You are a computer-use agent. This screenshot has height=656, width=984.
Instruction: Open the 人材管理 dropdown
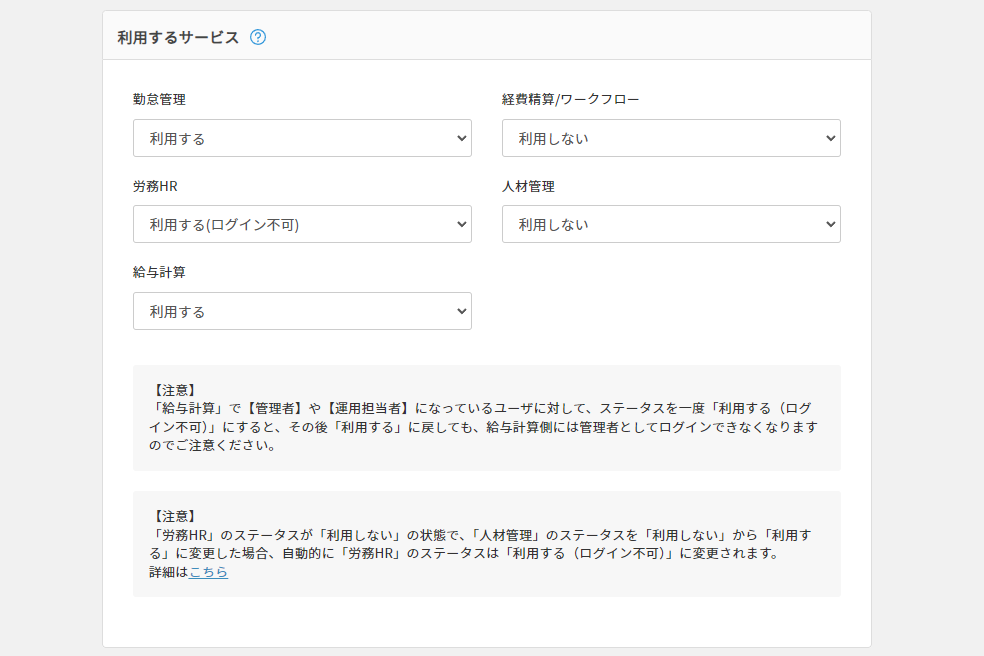[x=670, y=224]
